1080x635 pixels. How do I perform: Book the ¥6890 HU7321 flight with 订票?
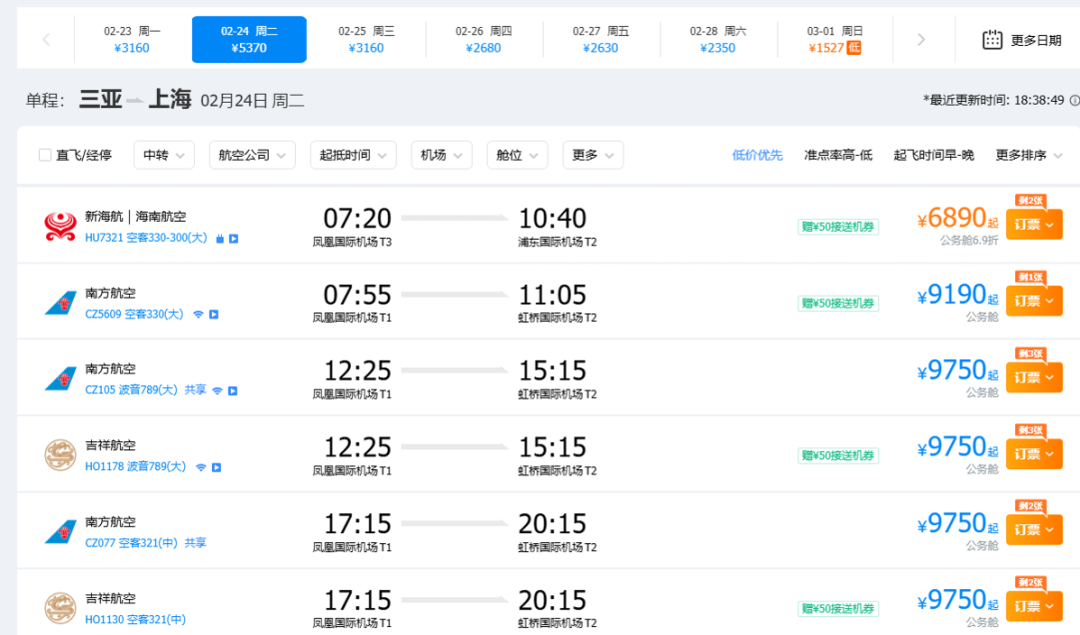[x=1034, y=225]
